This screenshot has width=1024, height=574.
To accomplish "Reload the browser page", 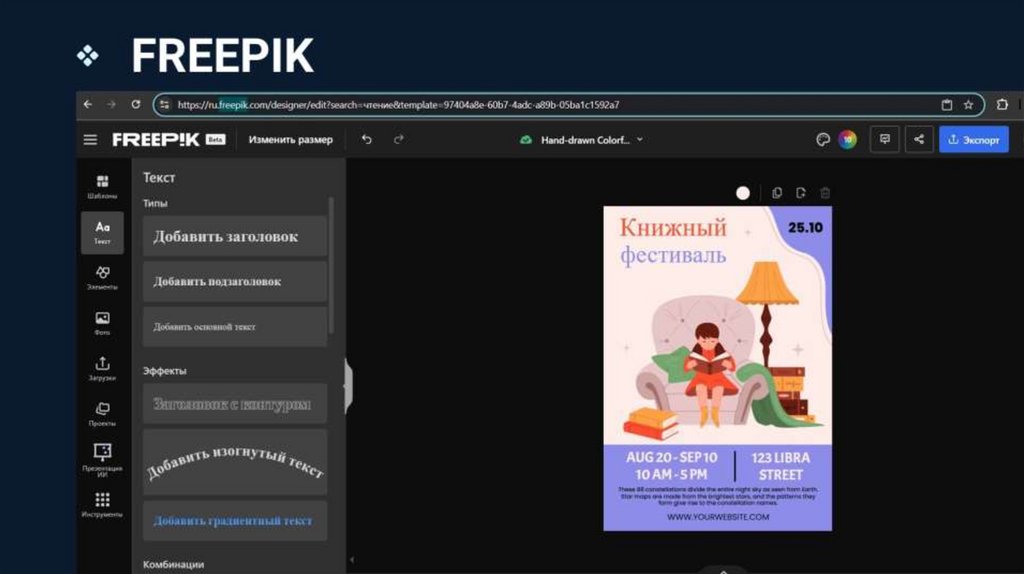I will click(x=135, y=104).
